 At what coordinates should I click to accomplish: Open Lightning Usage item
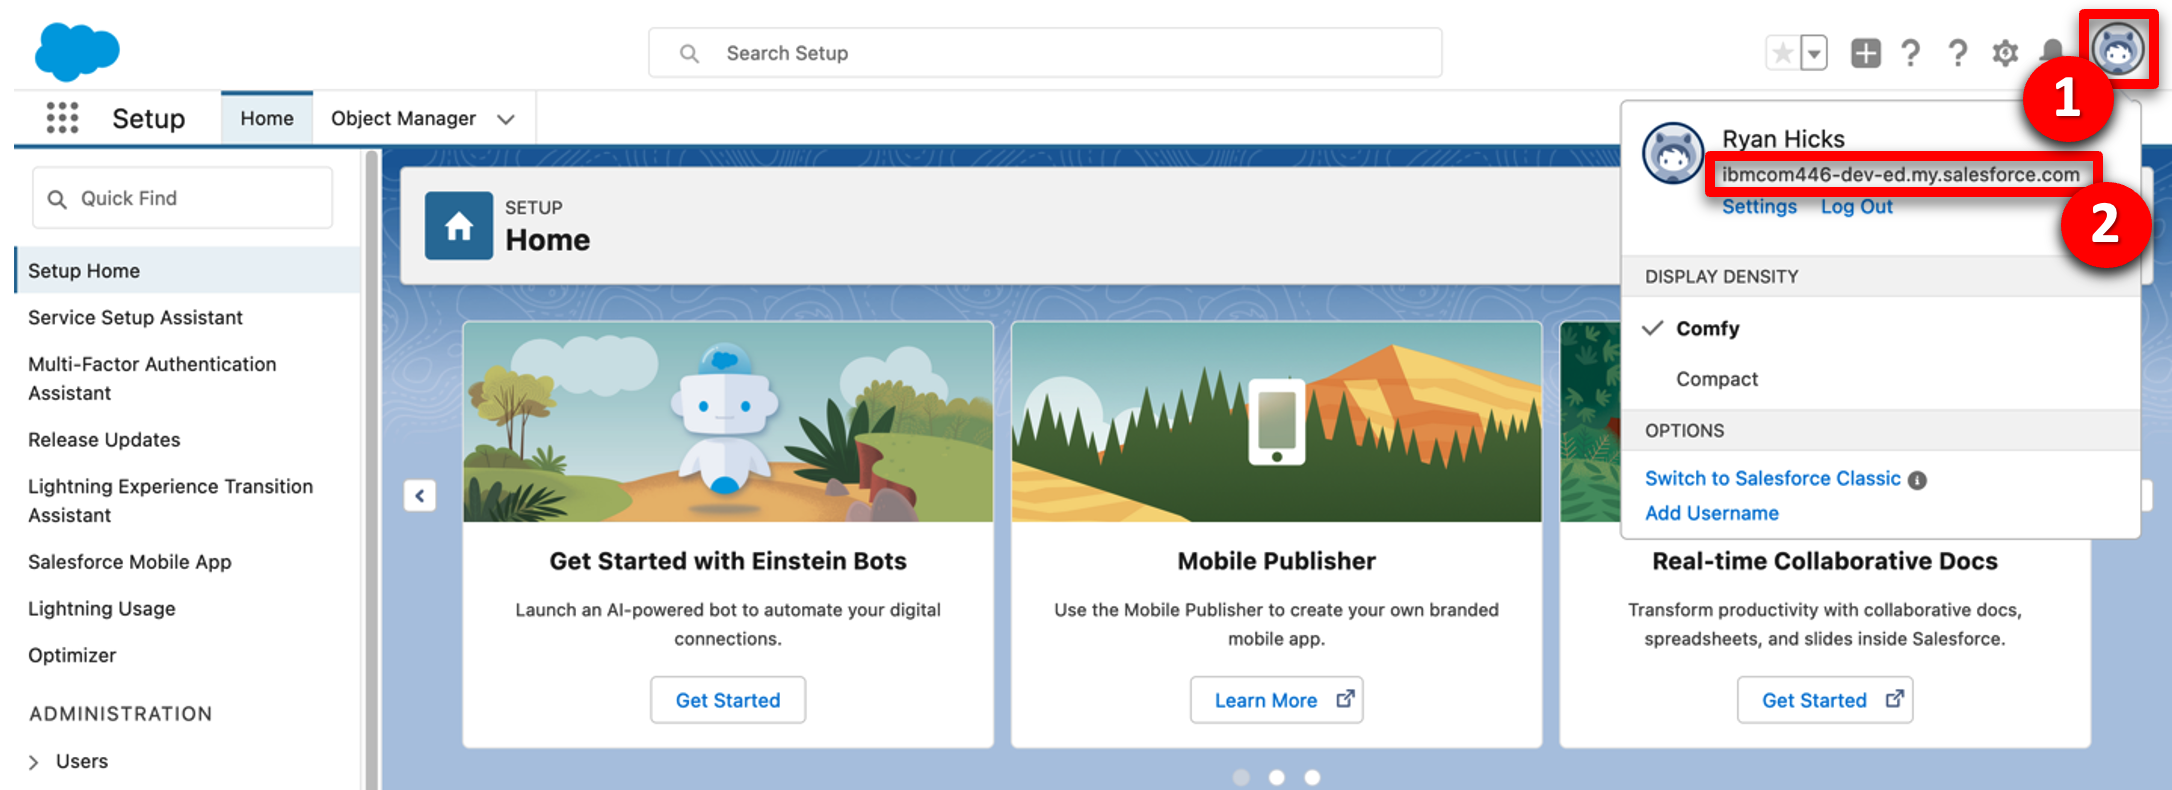pyautogui.click(x=101, y=608)
